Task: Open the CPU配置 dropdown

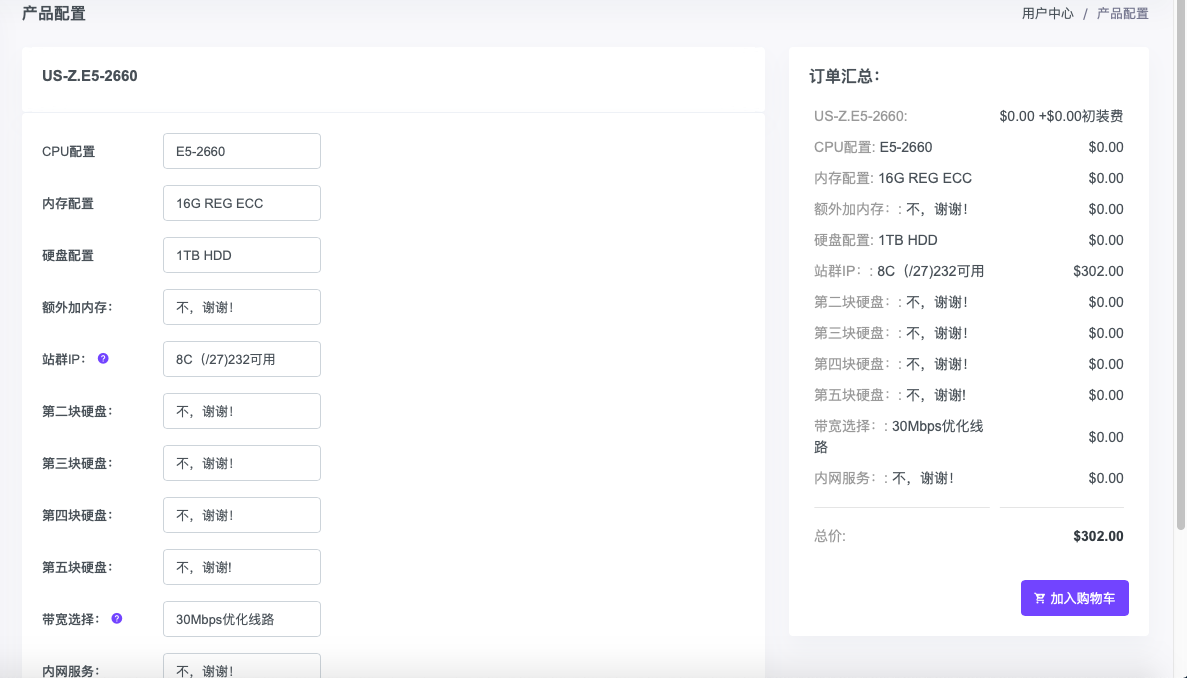Action: 241,151
